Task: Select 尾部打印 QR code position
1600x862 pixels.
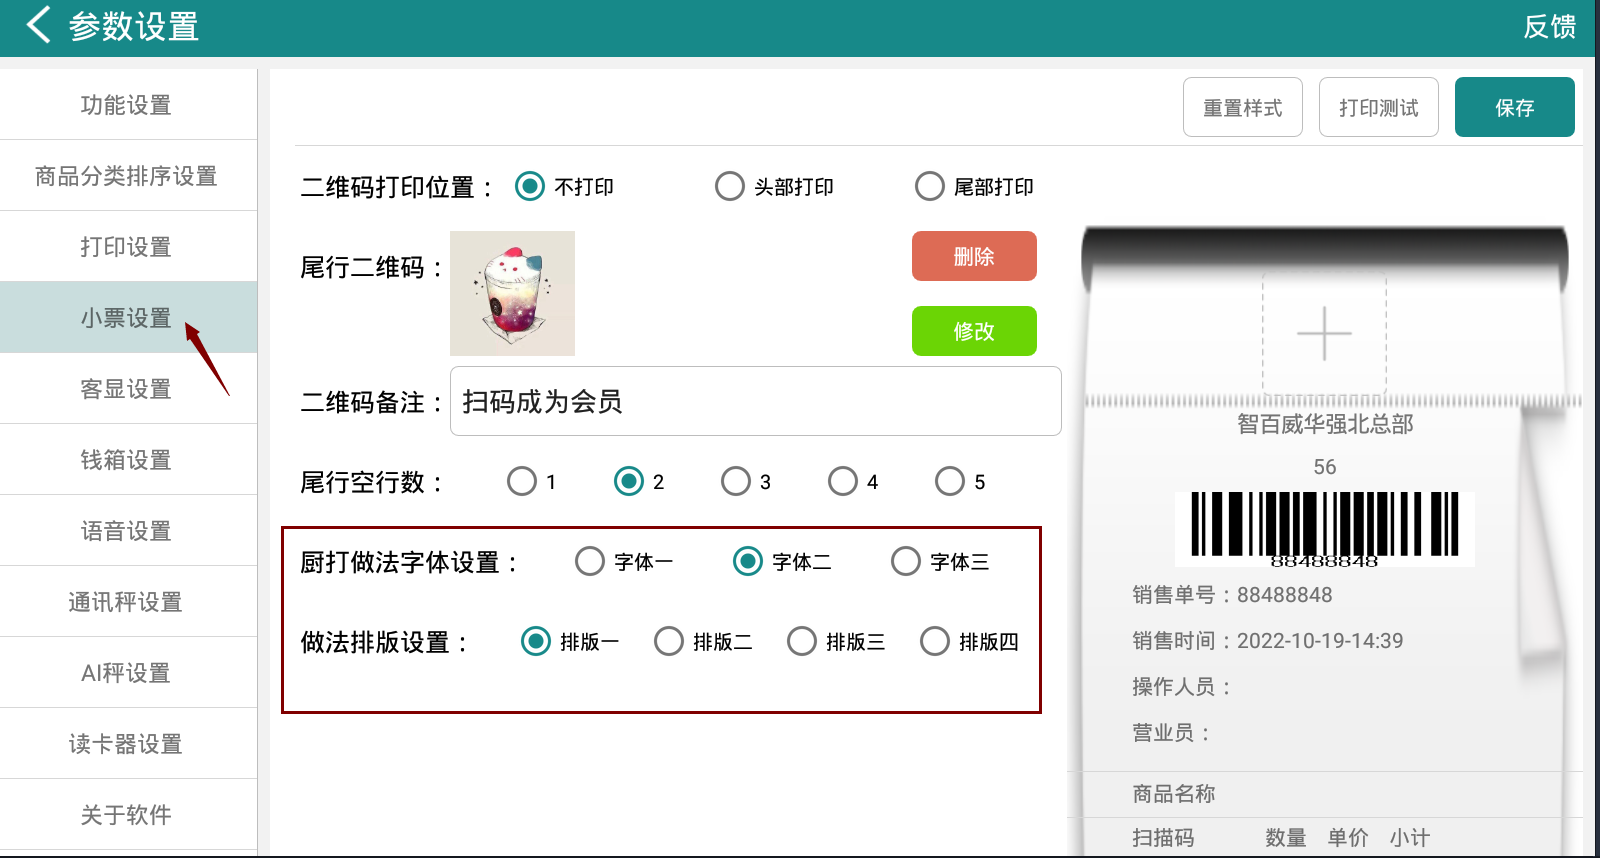Action: pyautogui.click(x=930, y=187)
